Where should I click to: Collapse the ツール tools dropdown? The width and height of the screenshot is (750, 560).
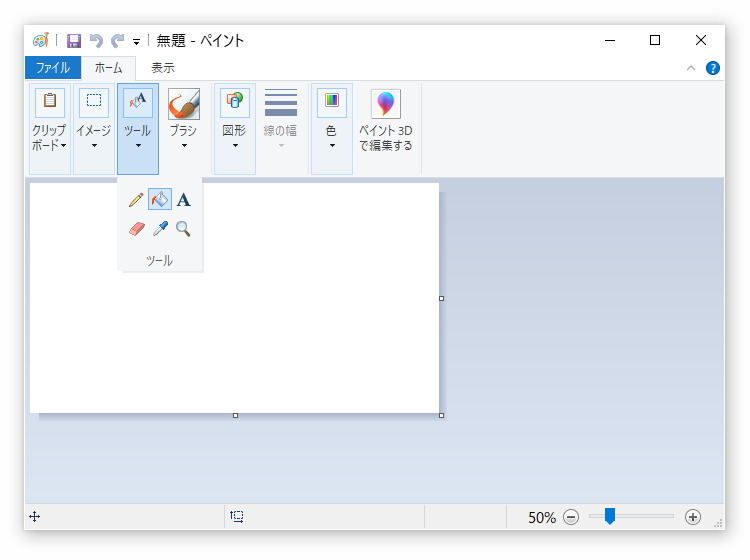(138, 129)
